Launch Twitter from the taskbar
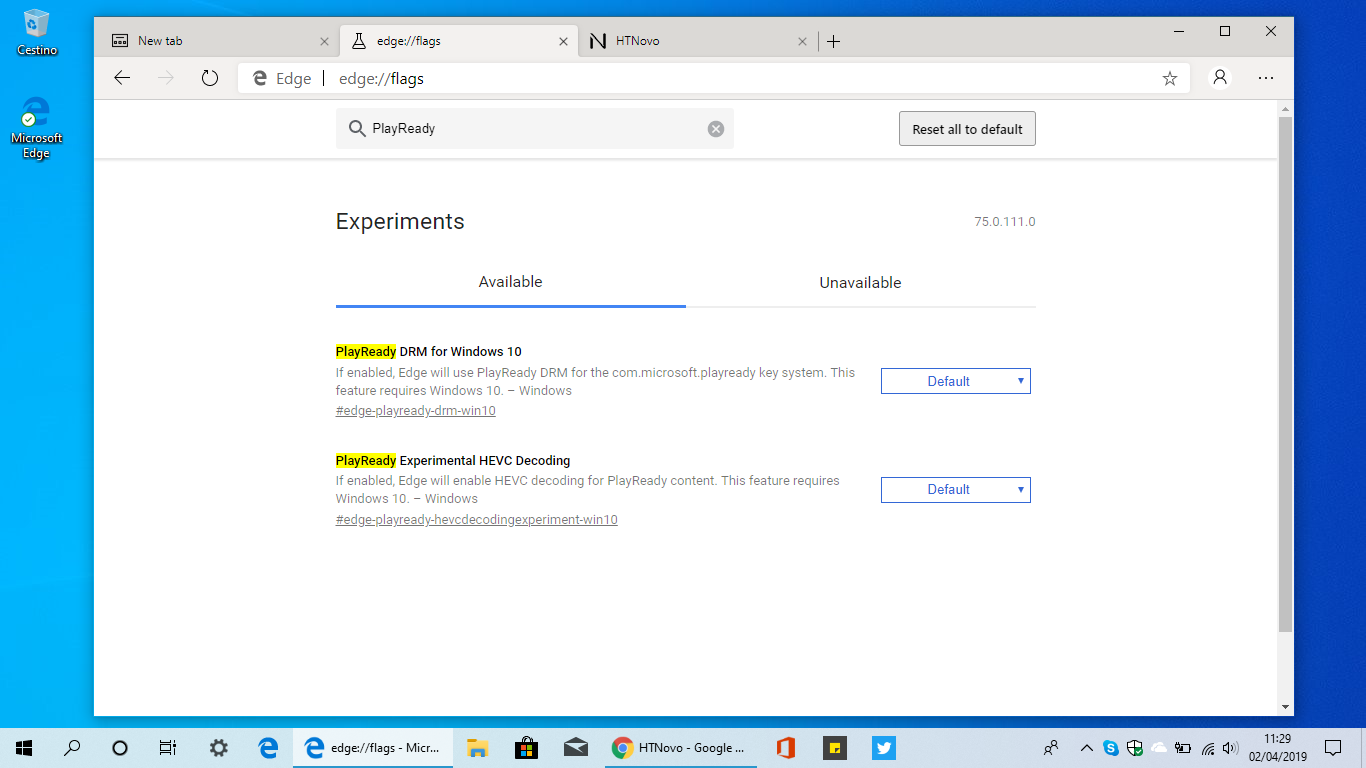1366x768 pixels. click(883, 747)
